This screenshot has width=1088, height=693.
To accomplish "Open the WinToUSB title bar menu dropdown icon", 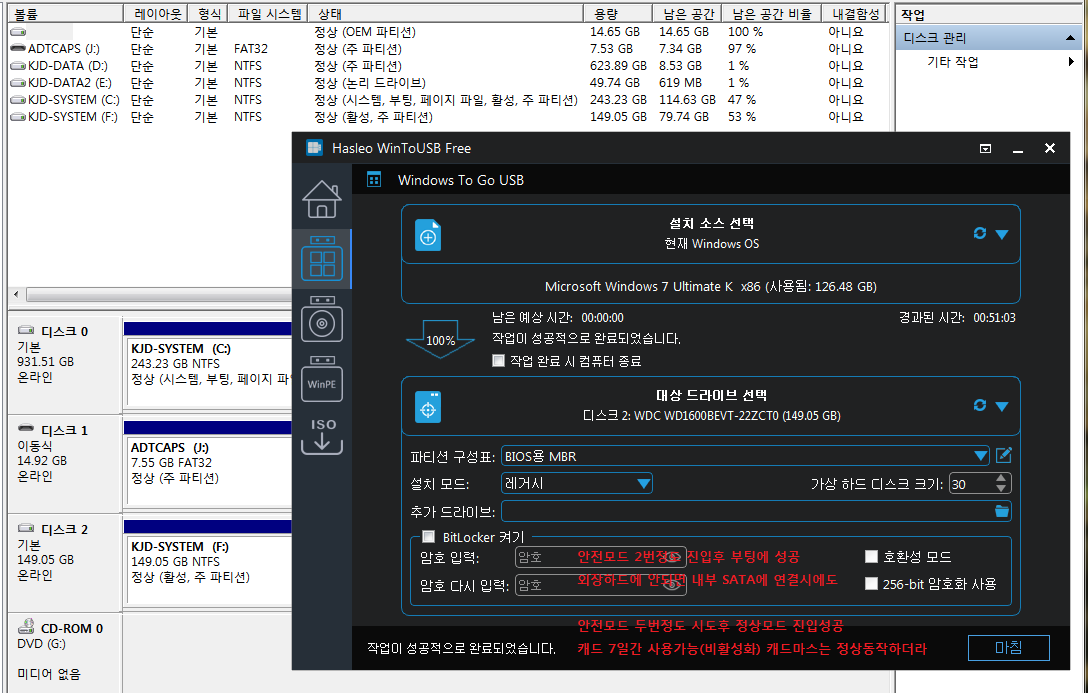I will 985,148.
